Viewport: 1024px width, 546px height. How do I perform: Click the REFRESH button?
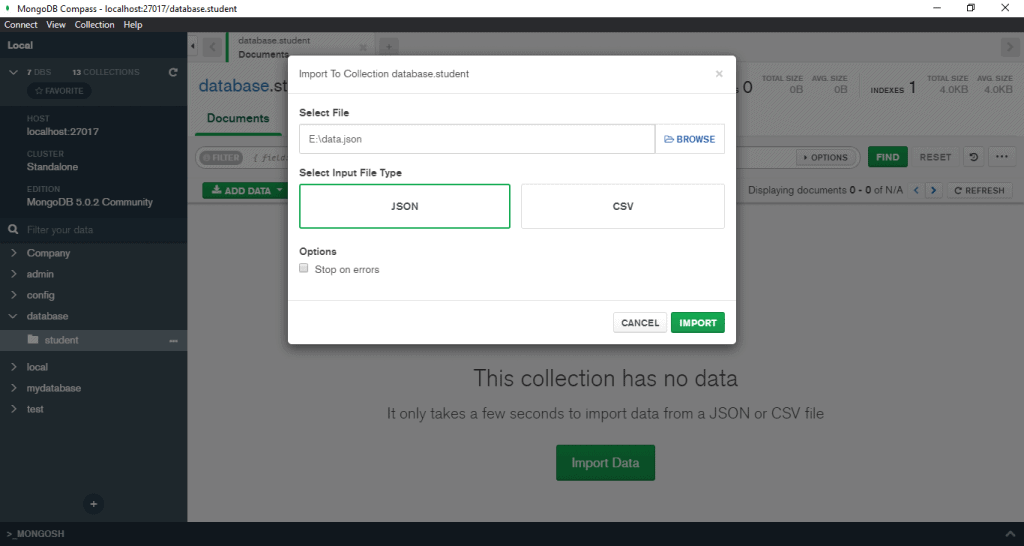click(979, 191)
